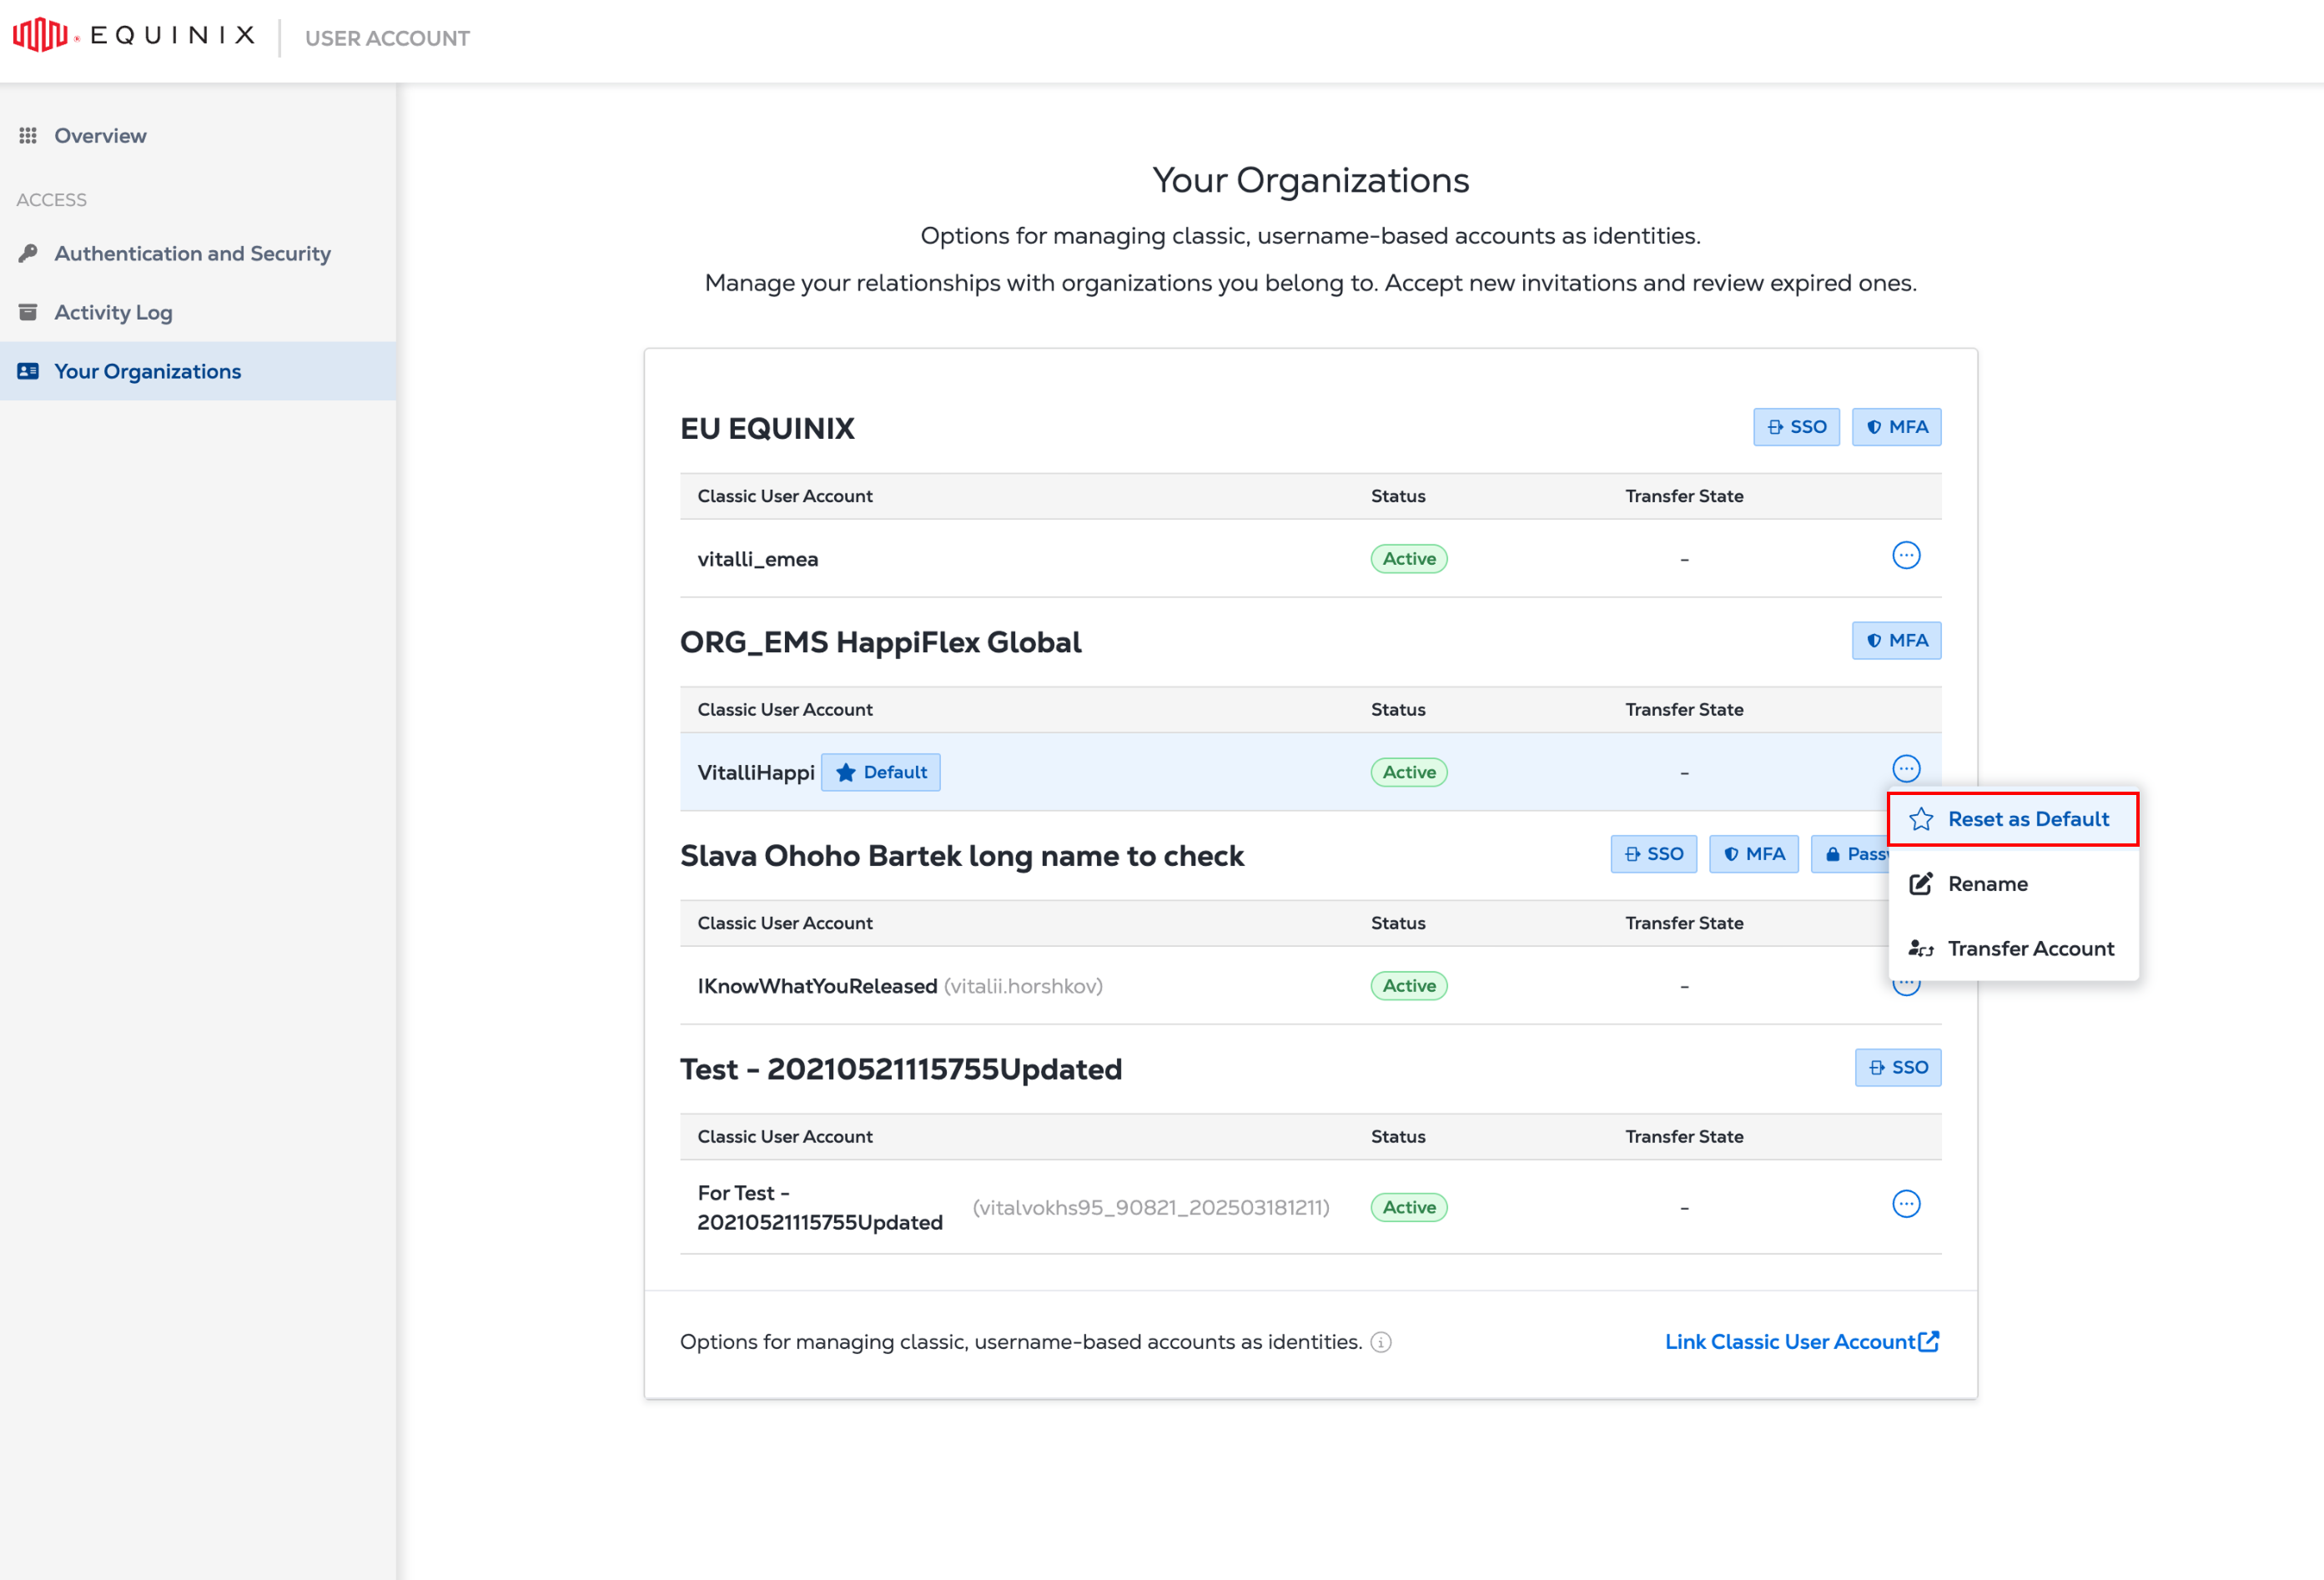
Task: Click the VitalliHappi account name
Action: click(755, 772)
